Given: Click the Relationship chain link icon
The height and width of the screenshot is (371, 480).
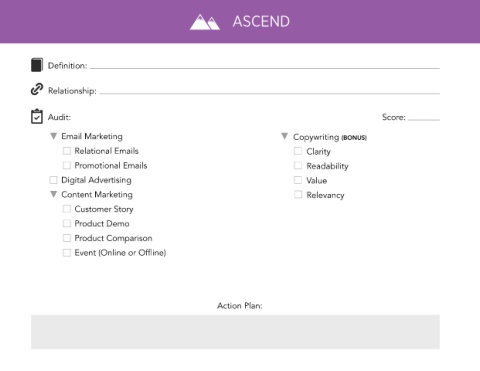Looking at the screenshot, I should [x=37, y=89].
